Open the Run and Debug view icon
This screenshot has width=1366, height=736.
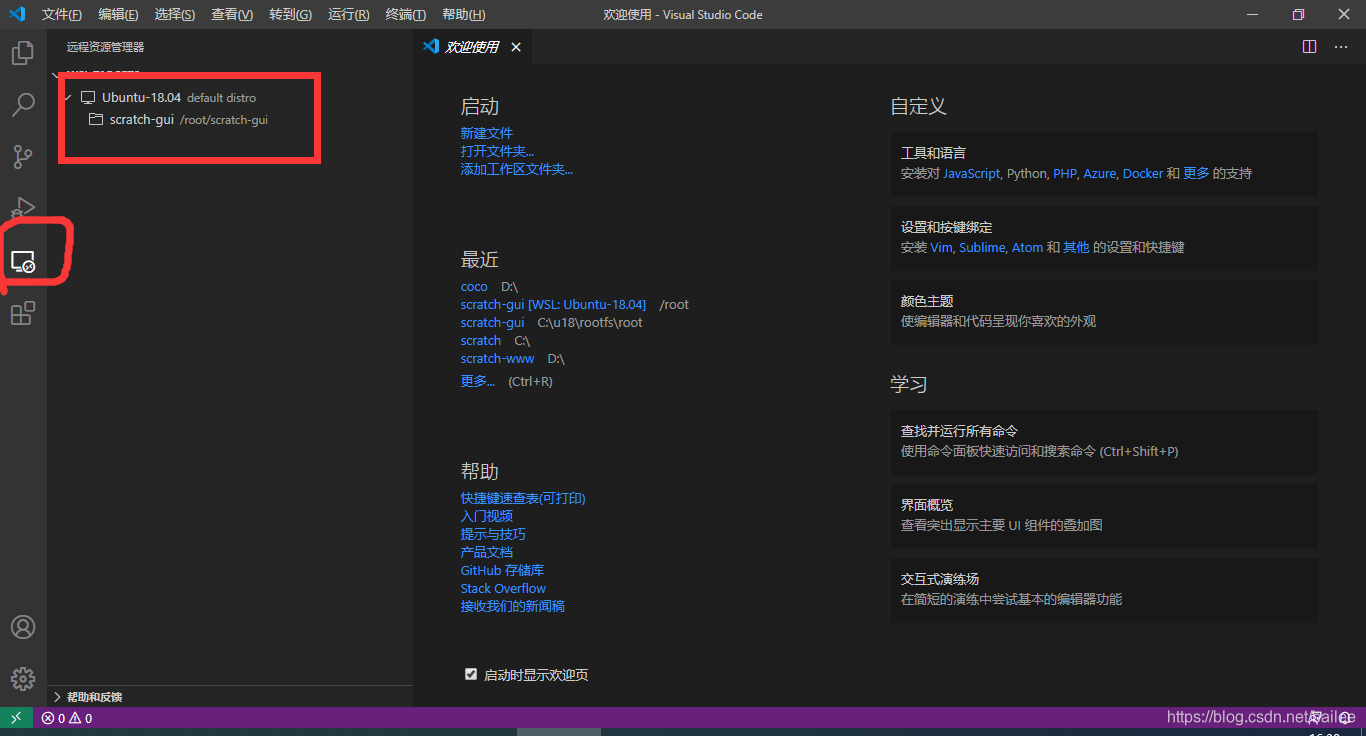23,209
